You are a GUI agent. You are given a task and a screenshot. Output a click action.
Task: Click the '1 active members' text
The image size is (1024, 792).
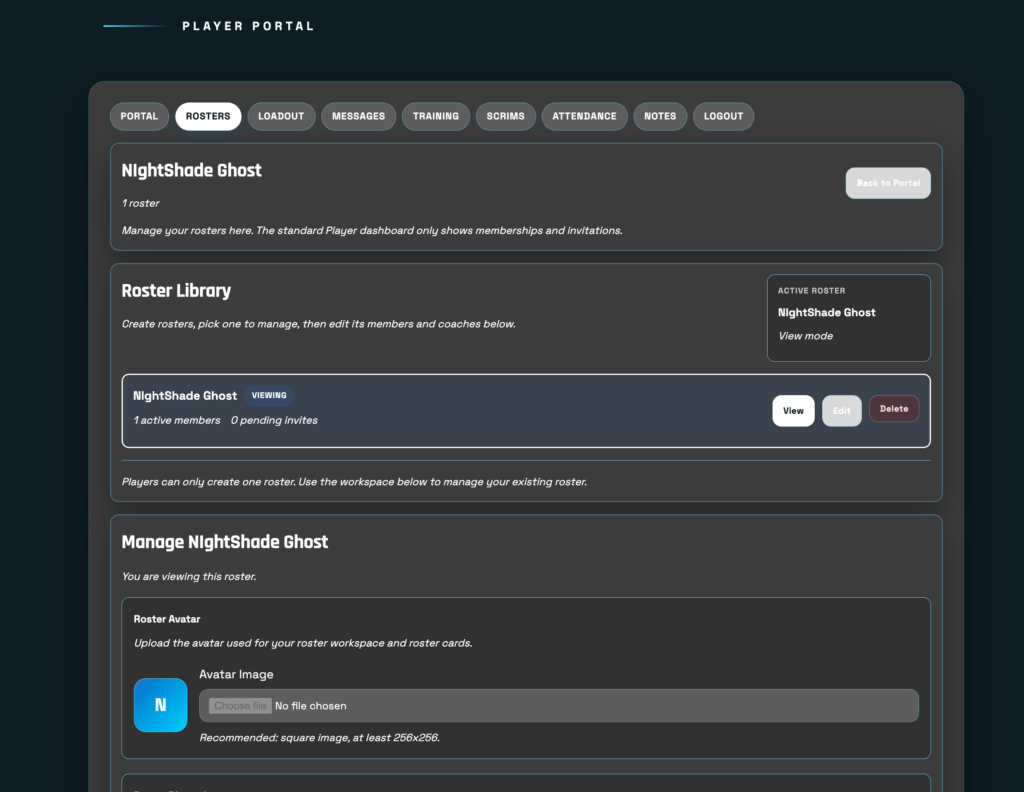[x=177, y=420]
